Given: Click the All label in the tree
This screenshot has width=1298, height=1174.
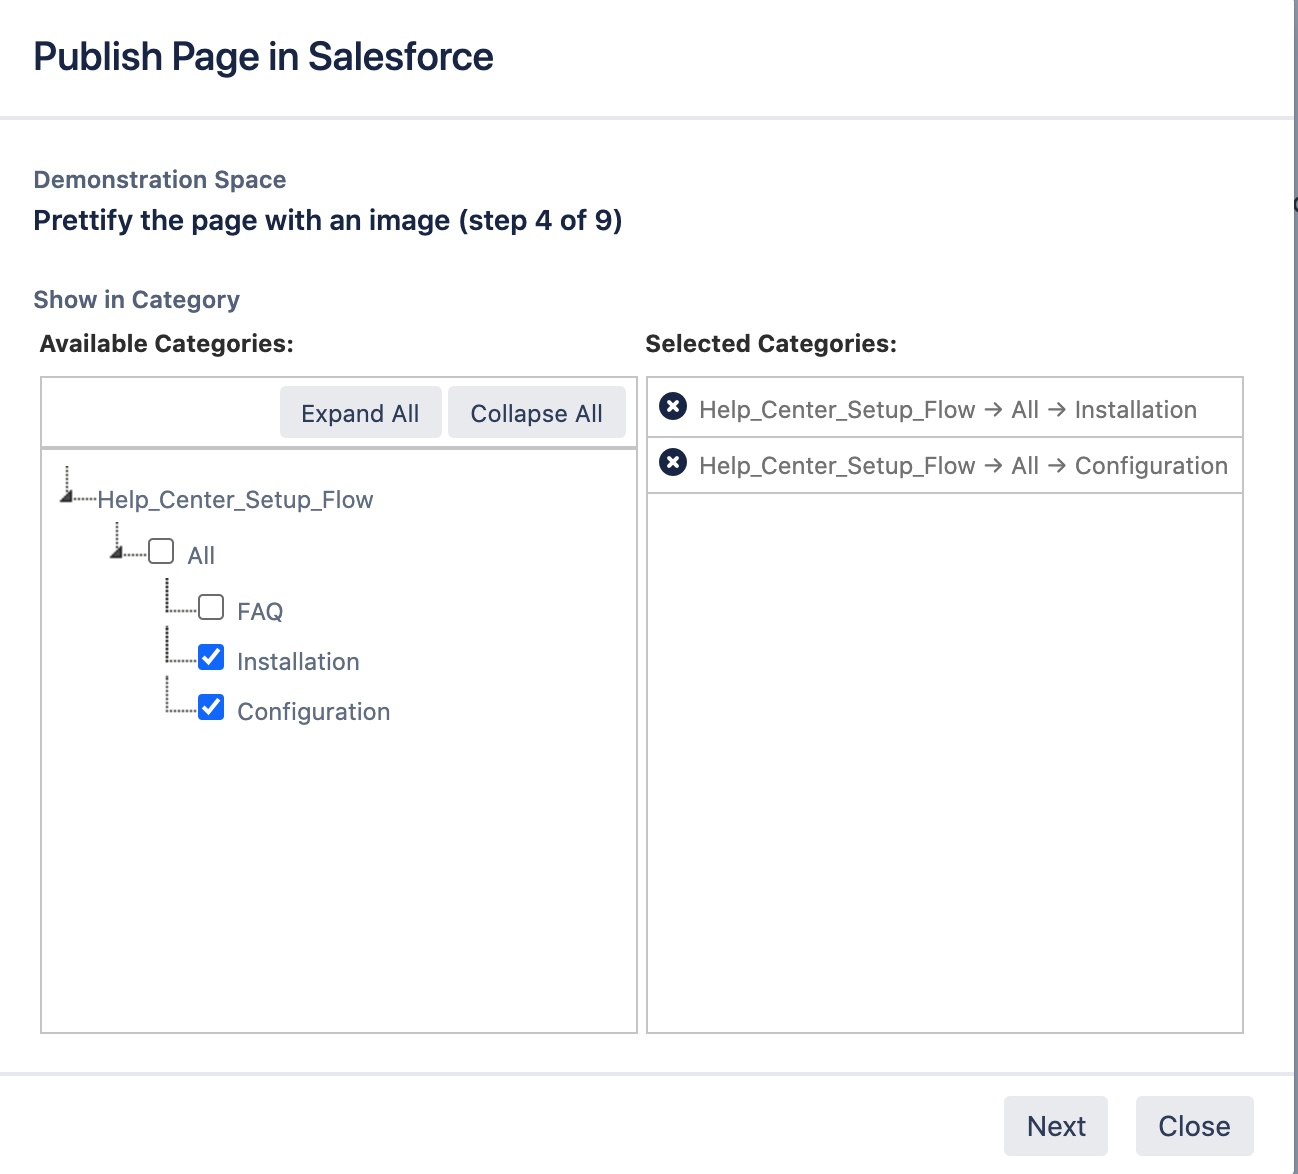Looking at the screenshot, I should (x=201, y=556).
